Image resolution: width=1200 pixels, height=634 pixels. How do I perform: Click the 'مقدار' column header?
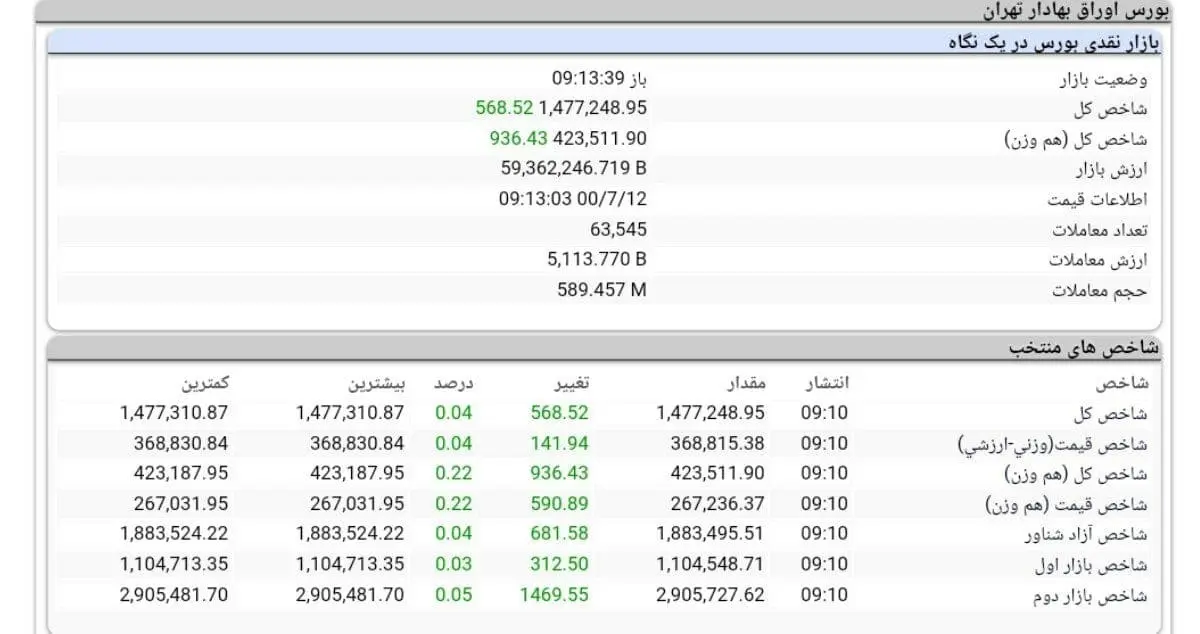click(744, 383)
